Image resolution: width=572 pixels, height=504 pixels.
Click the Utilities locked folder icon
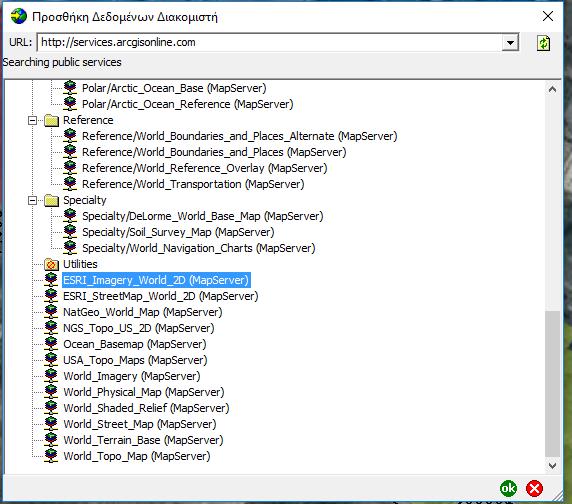coord(51,264)
